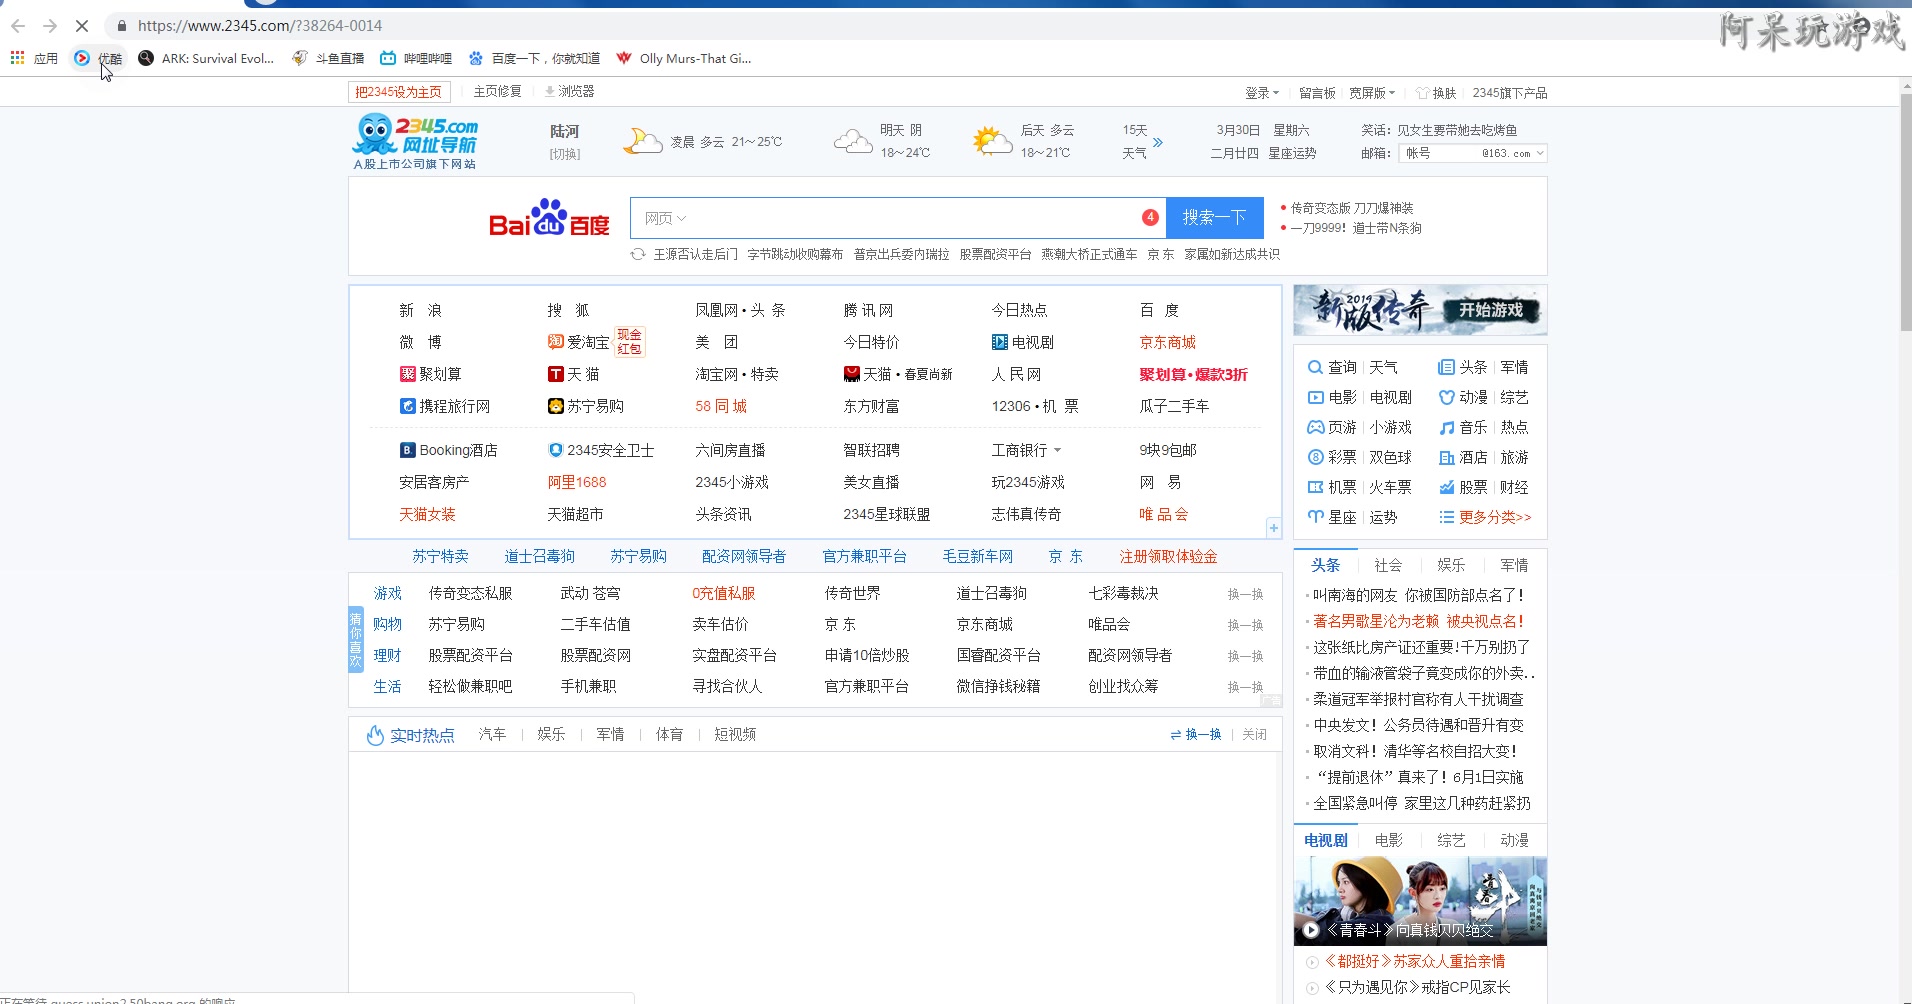The width and height of the screenshot is (1912, 1004).
Task: Click 开始游戏 banner button
Action: point(1490,310)
